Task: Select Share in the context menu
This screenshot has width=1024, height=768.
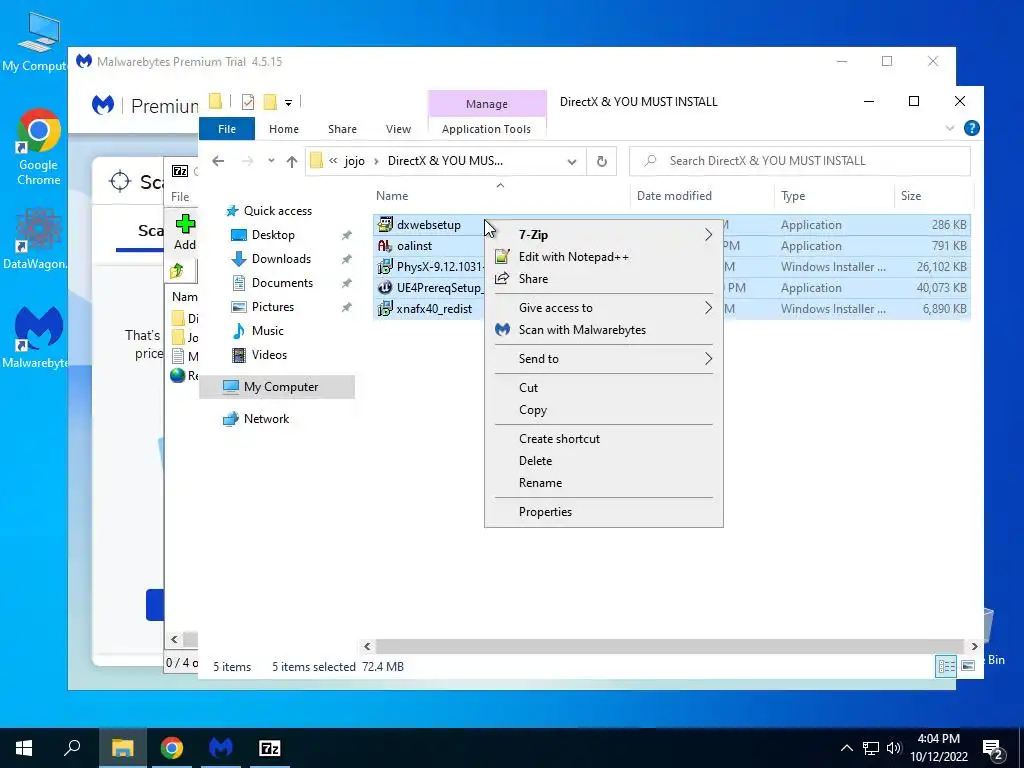Action: (603, 279)
